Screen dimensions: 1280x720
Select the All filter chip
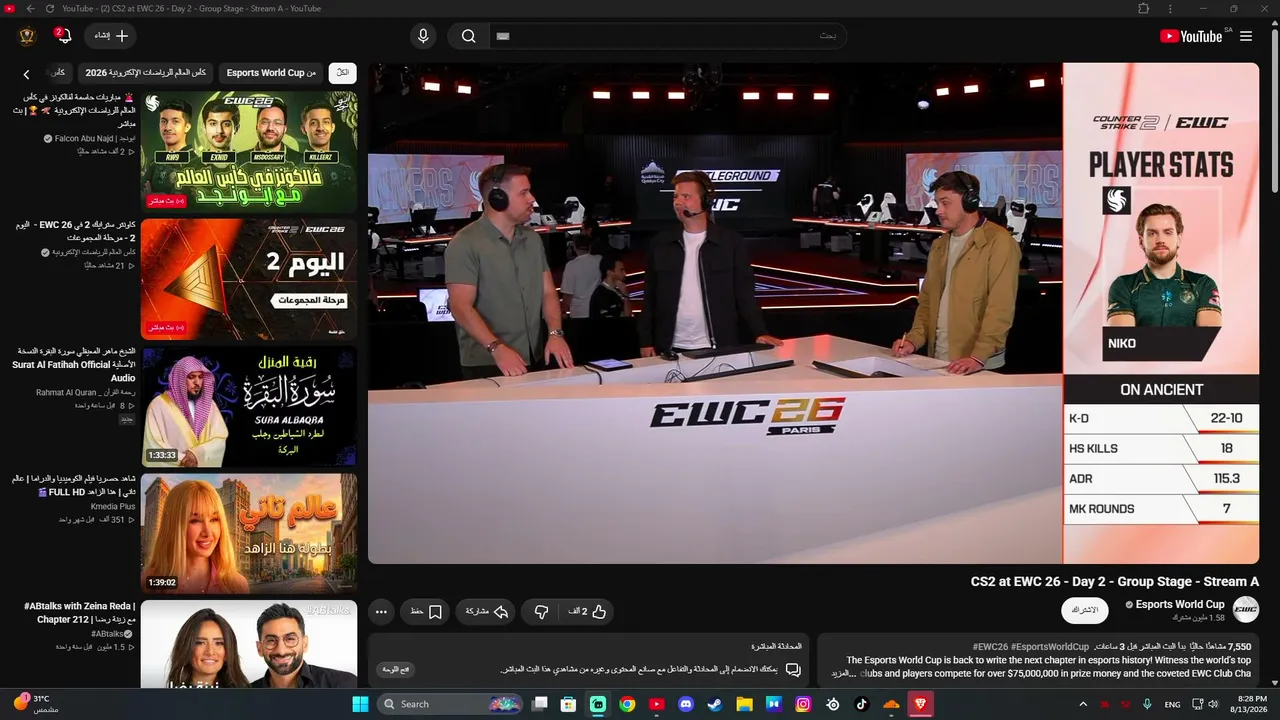click(343, 73)
